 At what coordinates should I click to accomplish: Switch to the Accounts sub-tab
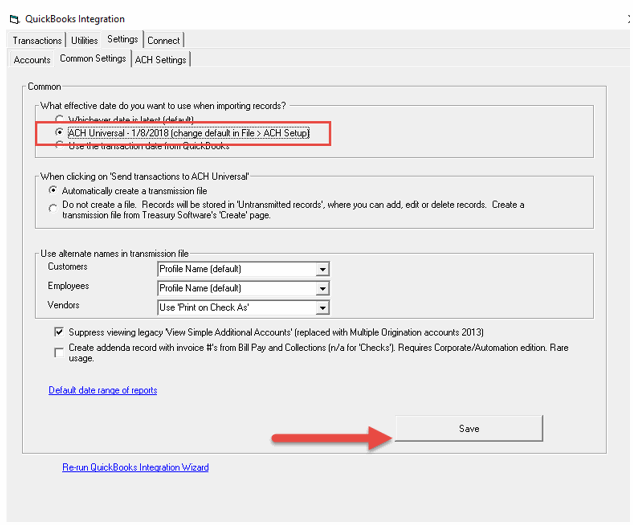click(x=32, y=60)
